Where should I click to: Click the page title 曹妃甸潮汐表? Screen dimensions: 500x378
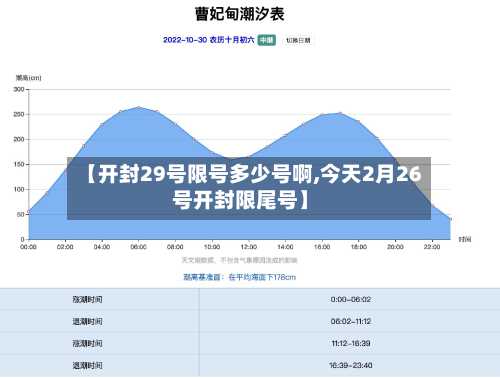[x=240, y=14]
